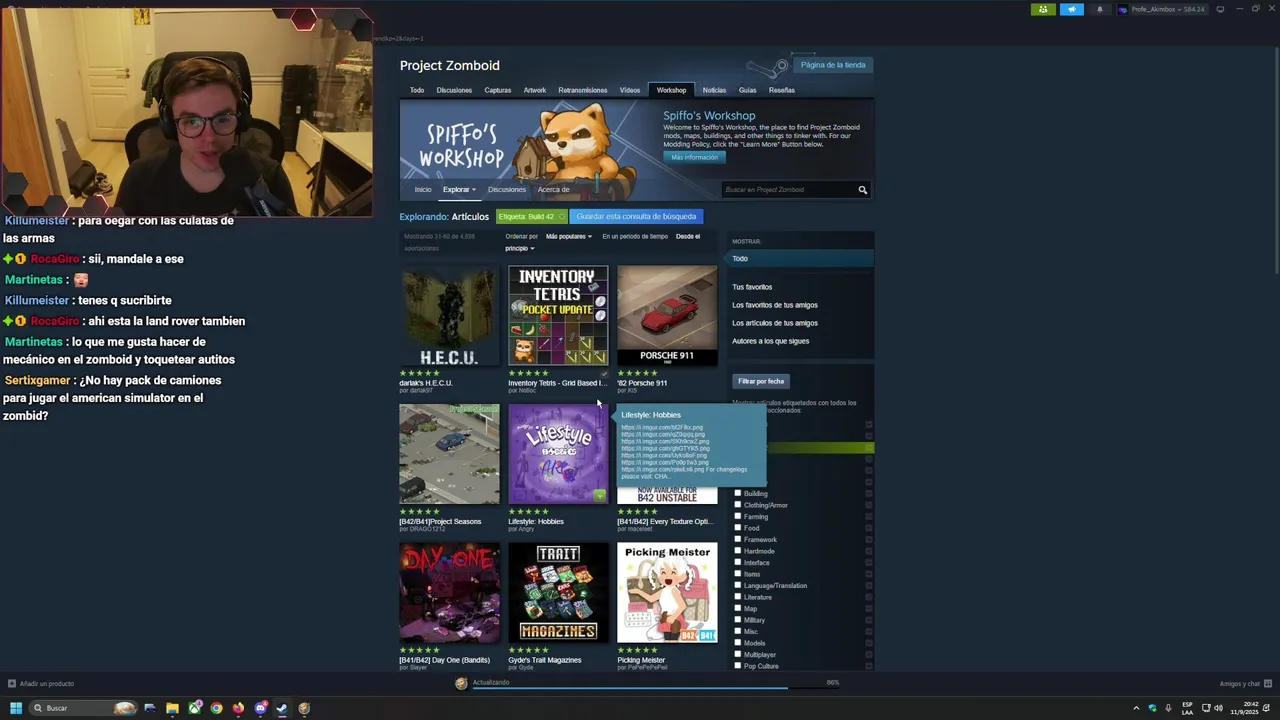
Task: Enable the Farming tag checkbox
Action: click(738, 516)
